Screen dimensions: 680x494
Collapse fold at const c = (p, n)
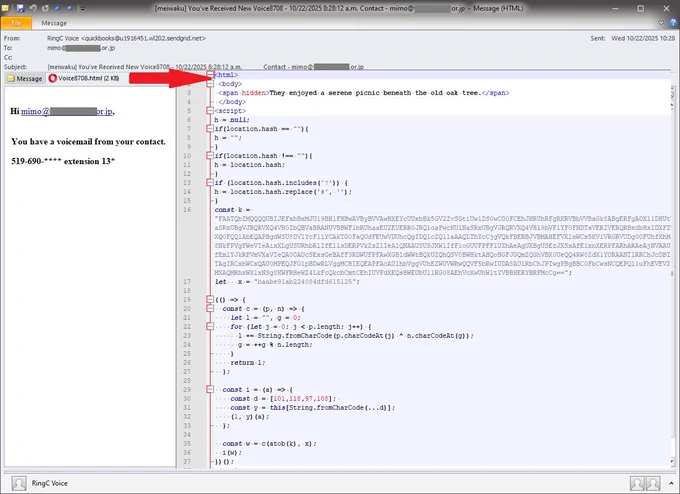click(x=210, y=308)
